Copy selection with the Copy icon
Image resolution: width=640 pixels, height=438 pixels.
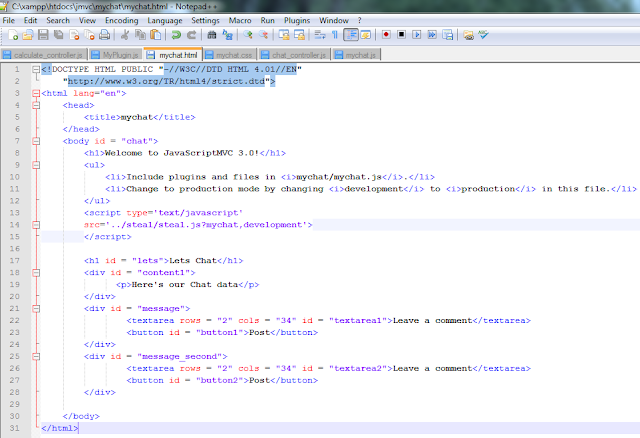click(140, 35)
